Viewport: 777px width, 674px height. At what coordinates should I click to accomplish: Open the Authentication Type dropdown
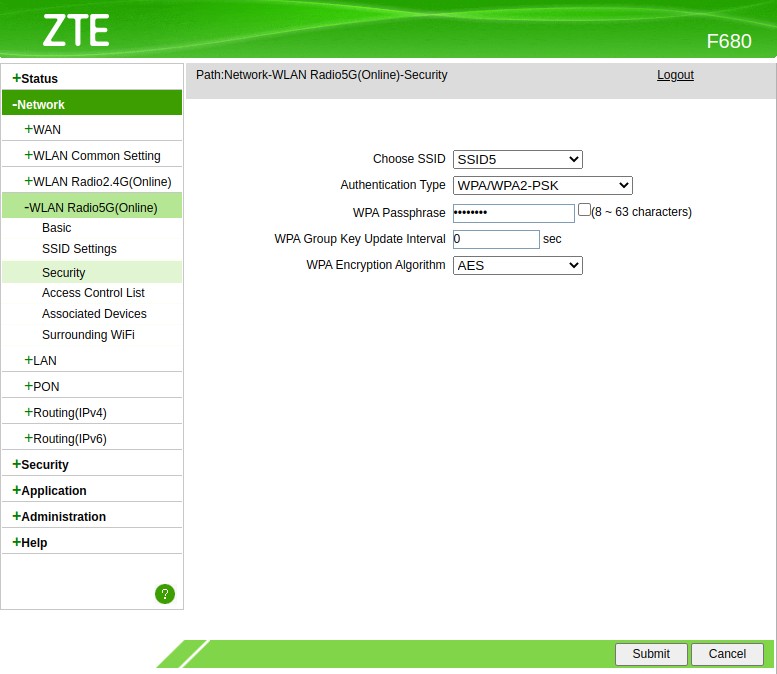[543, 185]
